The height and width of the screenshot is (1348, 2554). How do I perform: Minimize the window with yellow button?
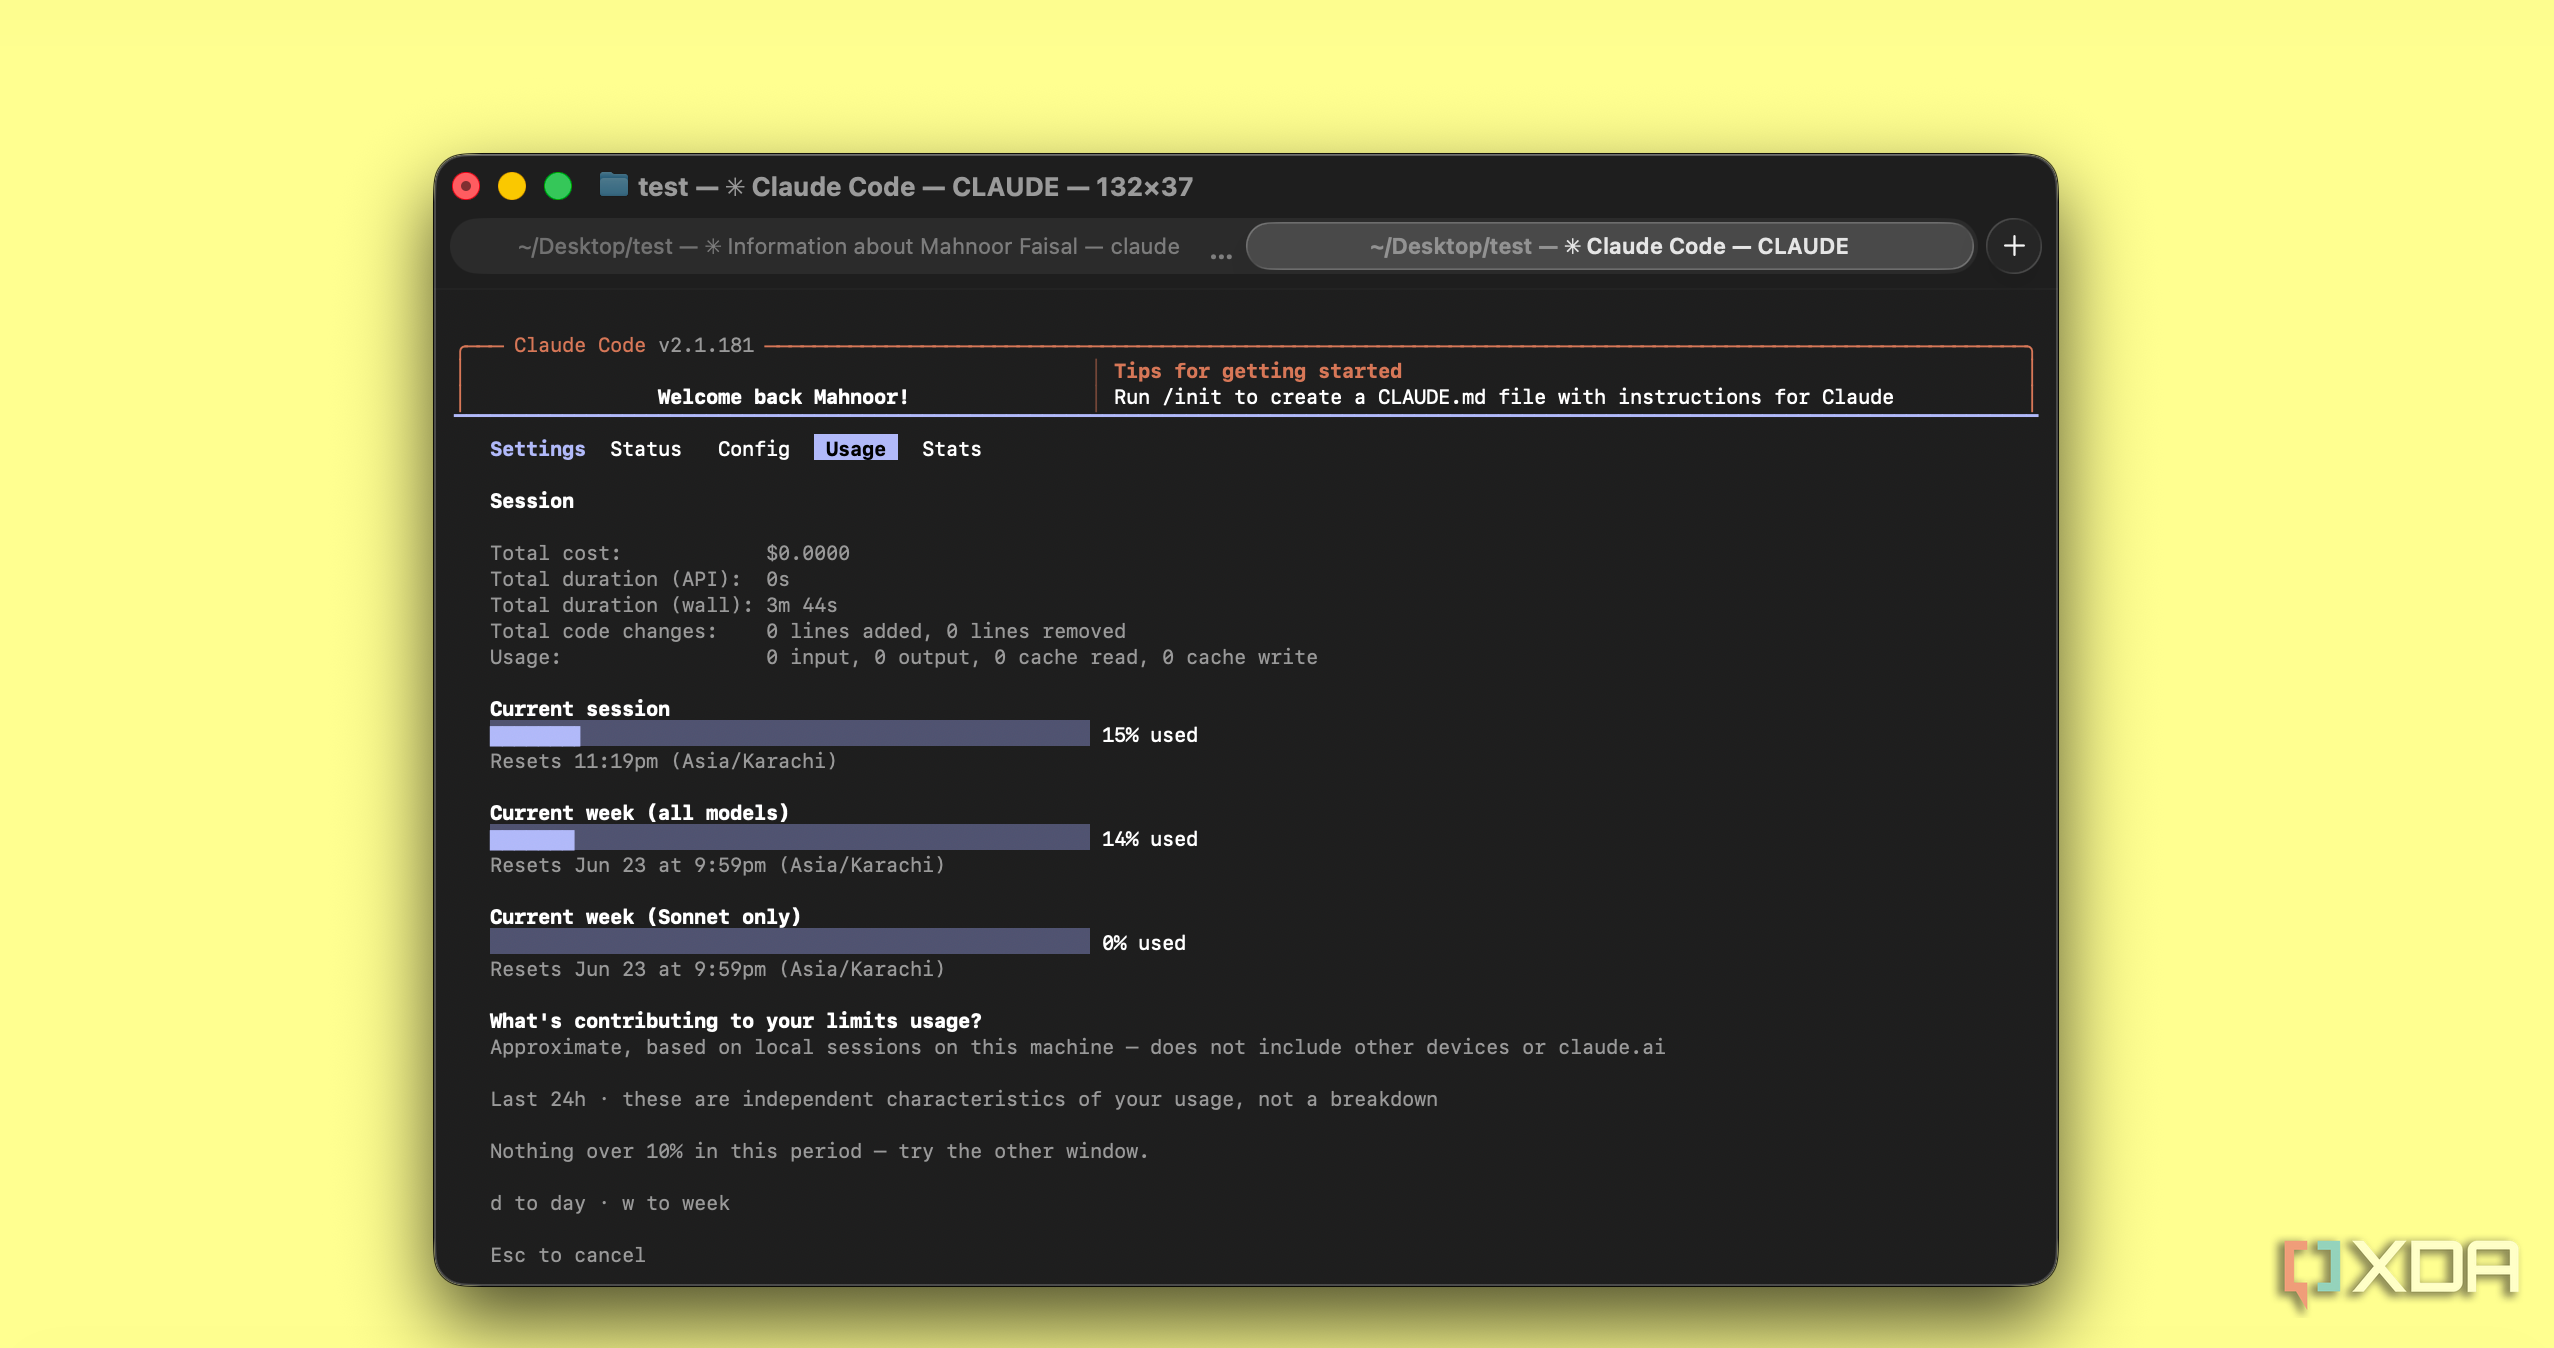[x=512, y=186]
